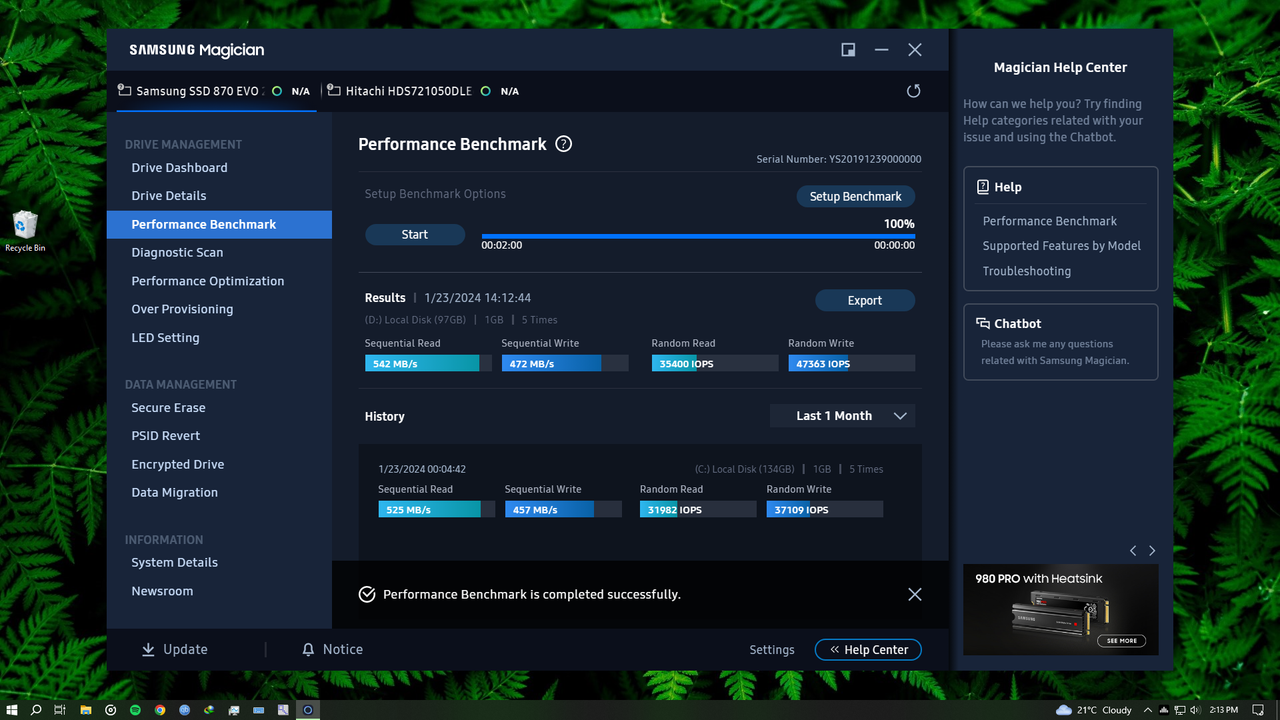Click the 980 PRO with Heatsink ad thumbnail
Screen dimensions: 1280x720
pyautogui.click(x=1060, y=610)
